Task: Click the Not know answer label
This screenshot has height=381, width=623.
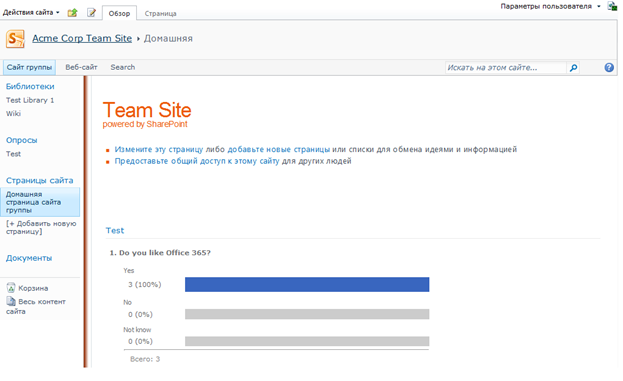Action: pos(137,330)
